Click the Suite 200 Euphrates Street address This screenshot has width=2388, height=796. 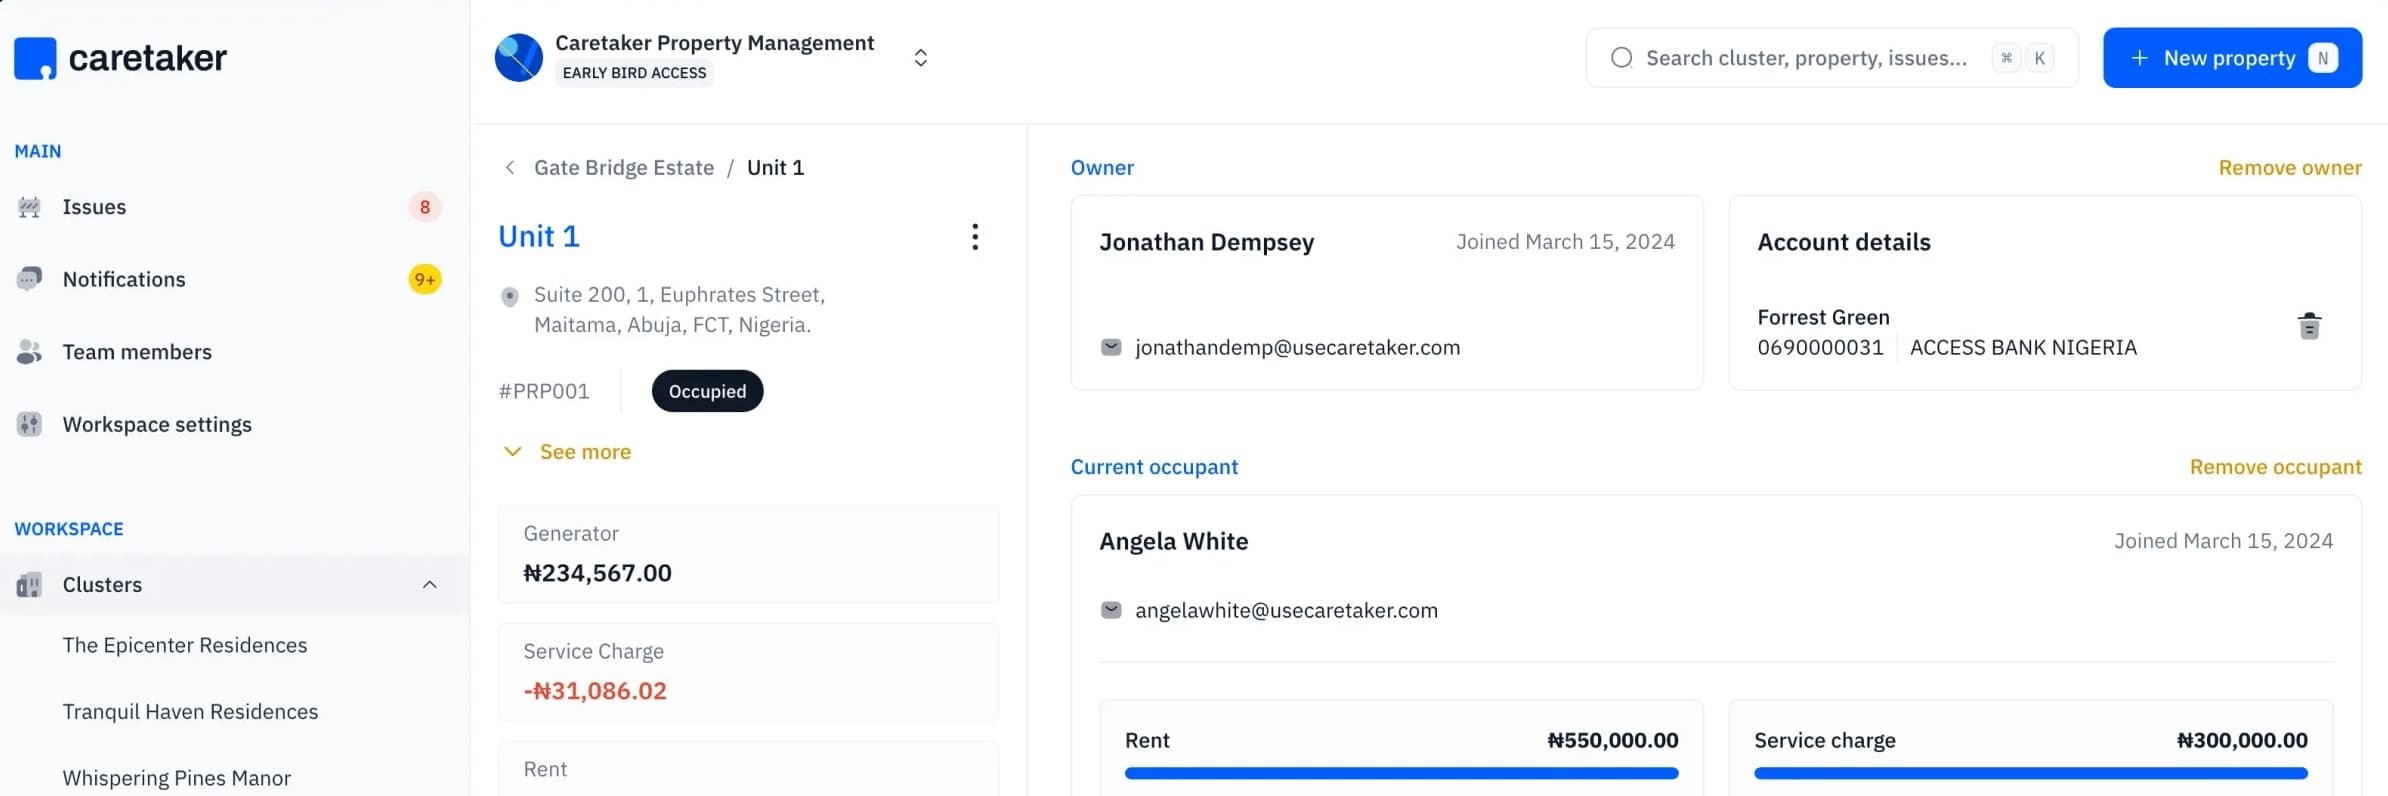pos(679,310)
